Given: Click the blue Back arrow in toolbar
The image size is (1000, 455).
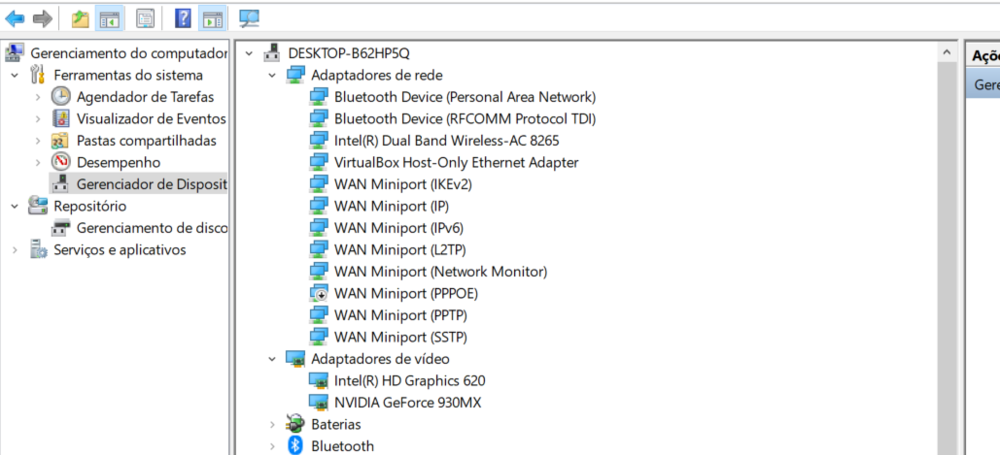Looking at the screenshot, I should point(15,18).
